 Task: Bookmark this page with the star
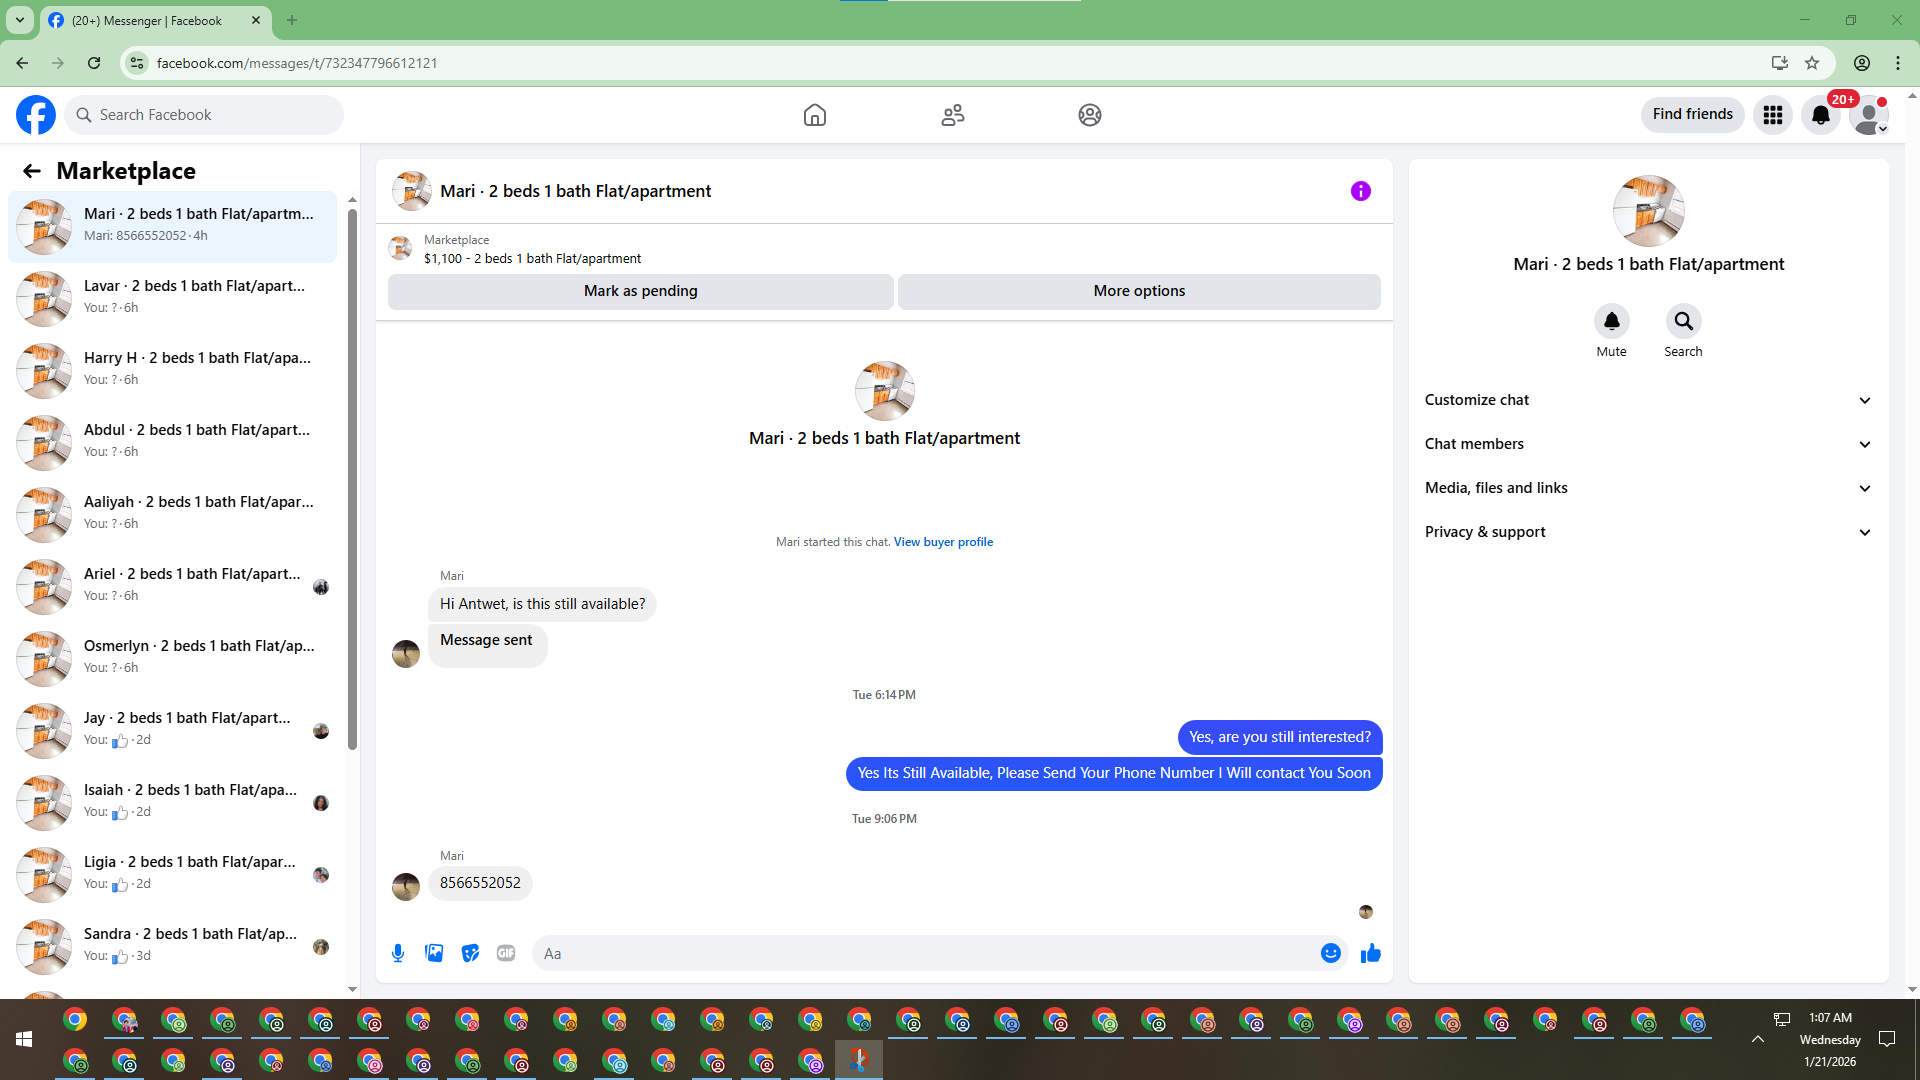tap(1812, 63)
